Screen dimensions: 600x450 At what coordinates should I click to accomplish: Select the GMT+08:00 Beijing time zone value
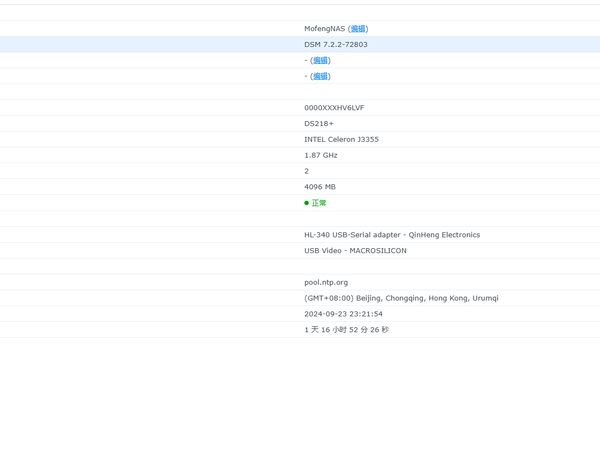point(401,298)
